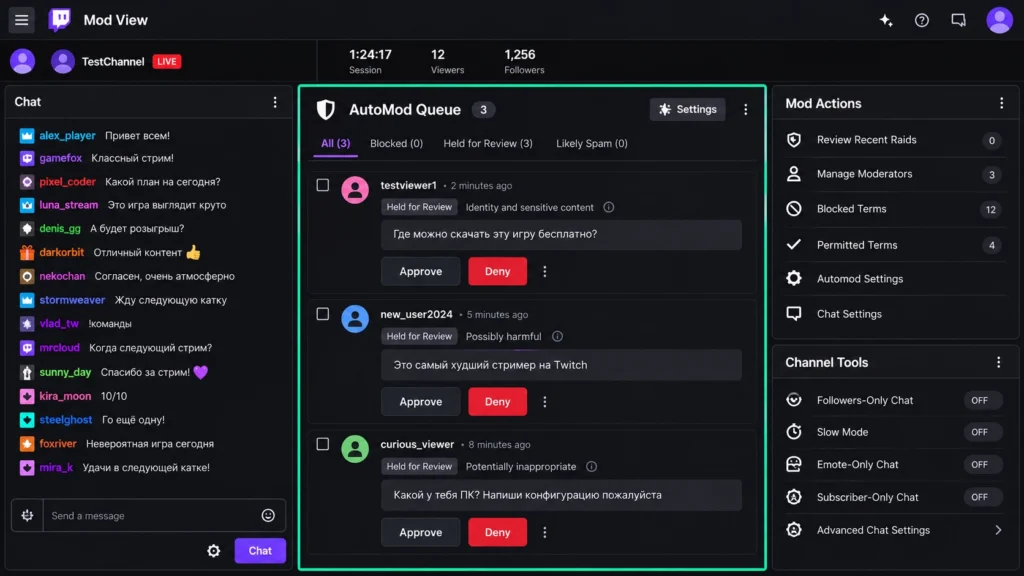
Task: Approve the testviewer1 message
Action: tap(421, 272)
